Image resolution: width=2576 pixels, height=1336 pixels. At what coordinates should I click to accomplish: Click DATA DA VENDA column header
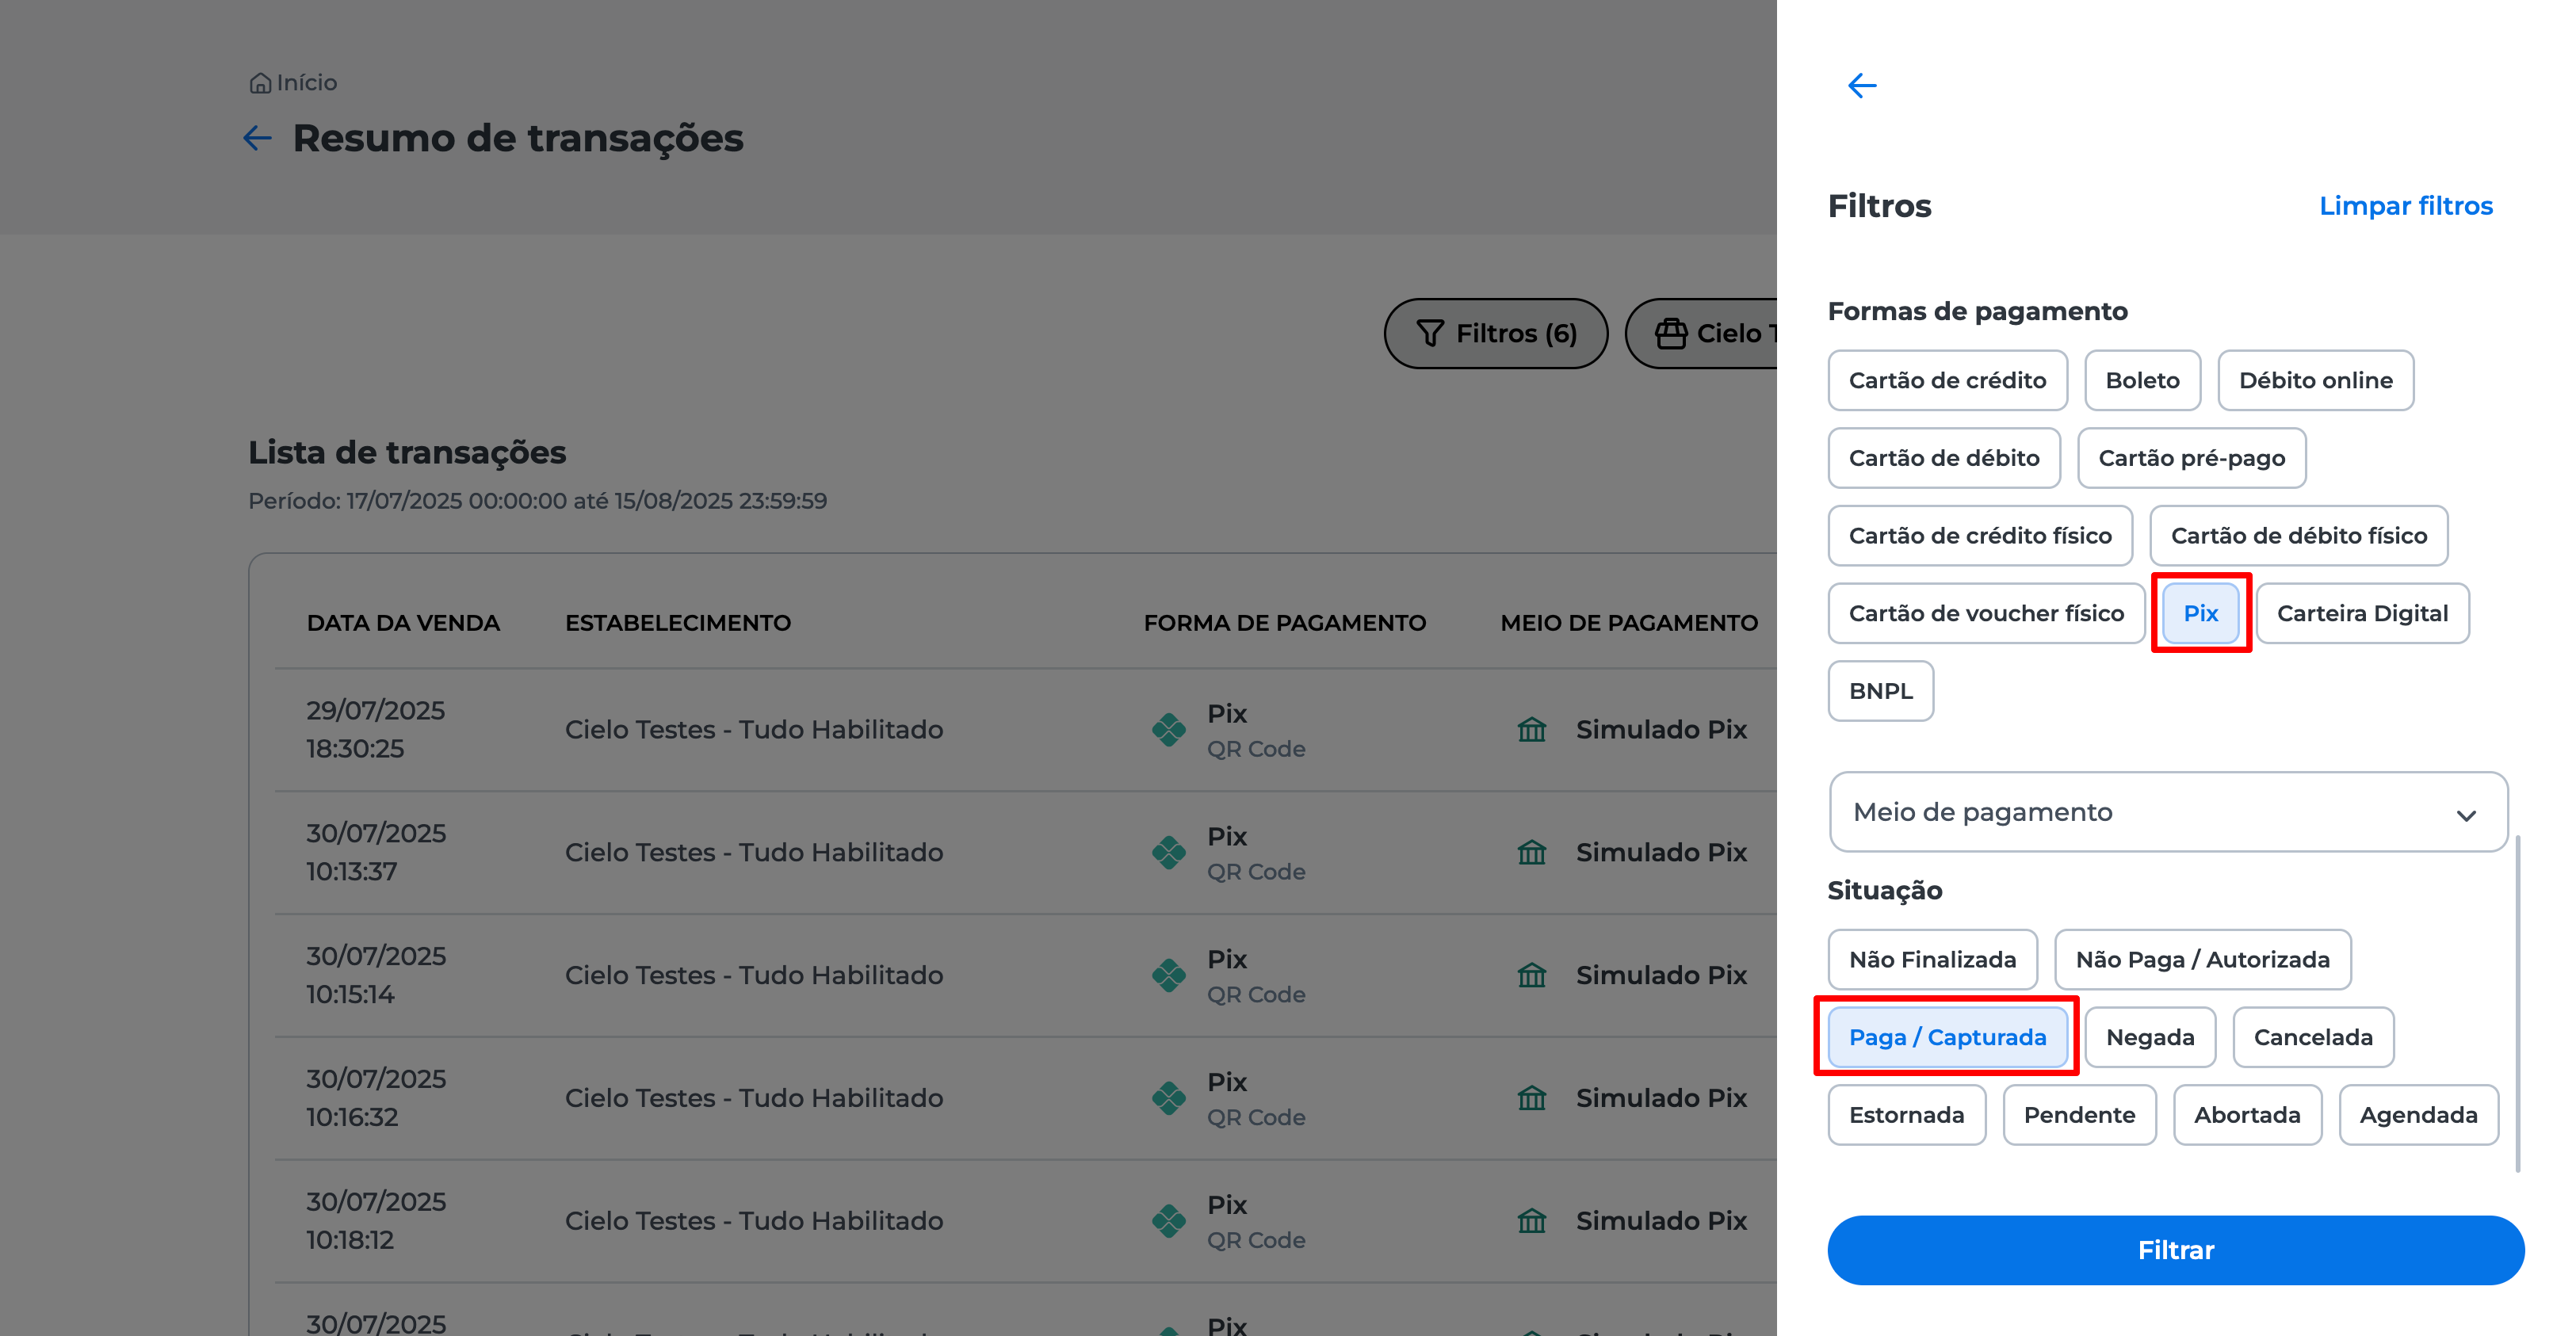[403, 623]
